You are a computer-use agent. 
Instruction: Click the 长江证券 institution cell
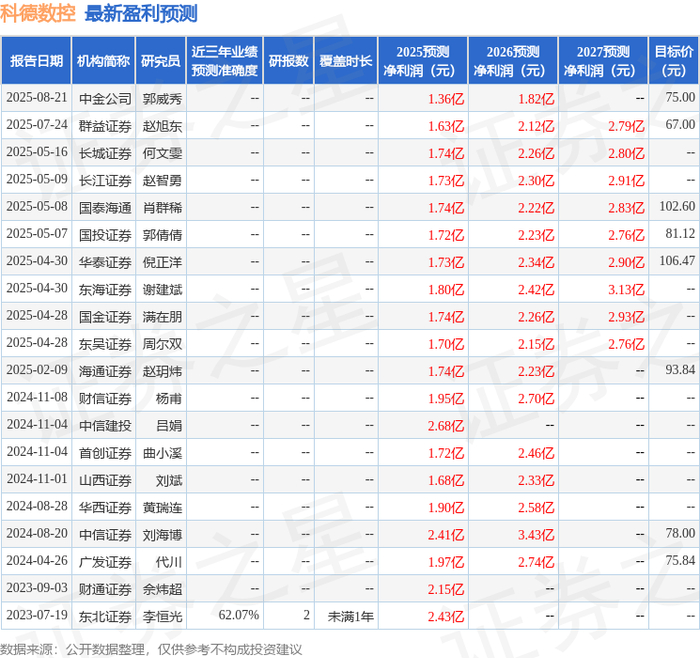(105, 180)
